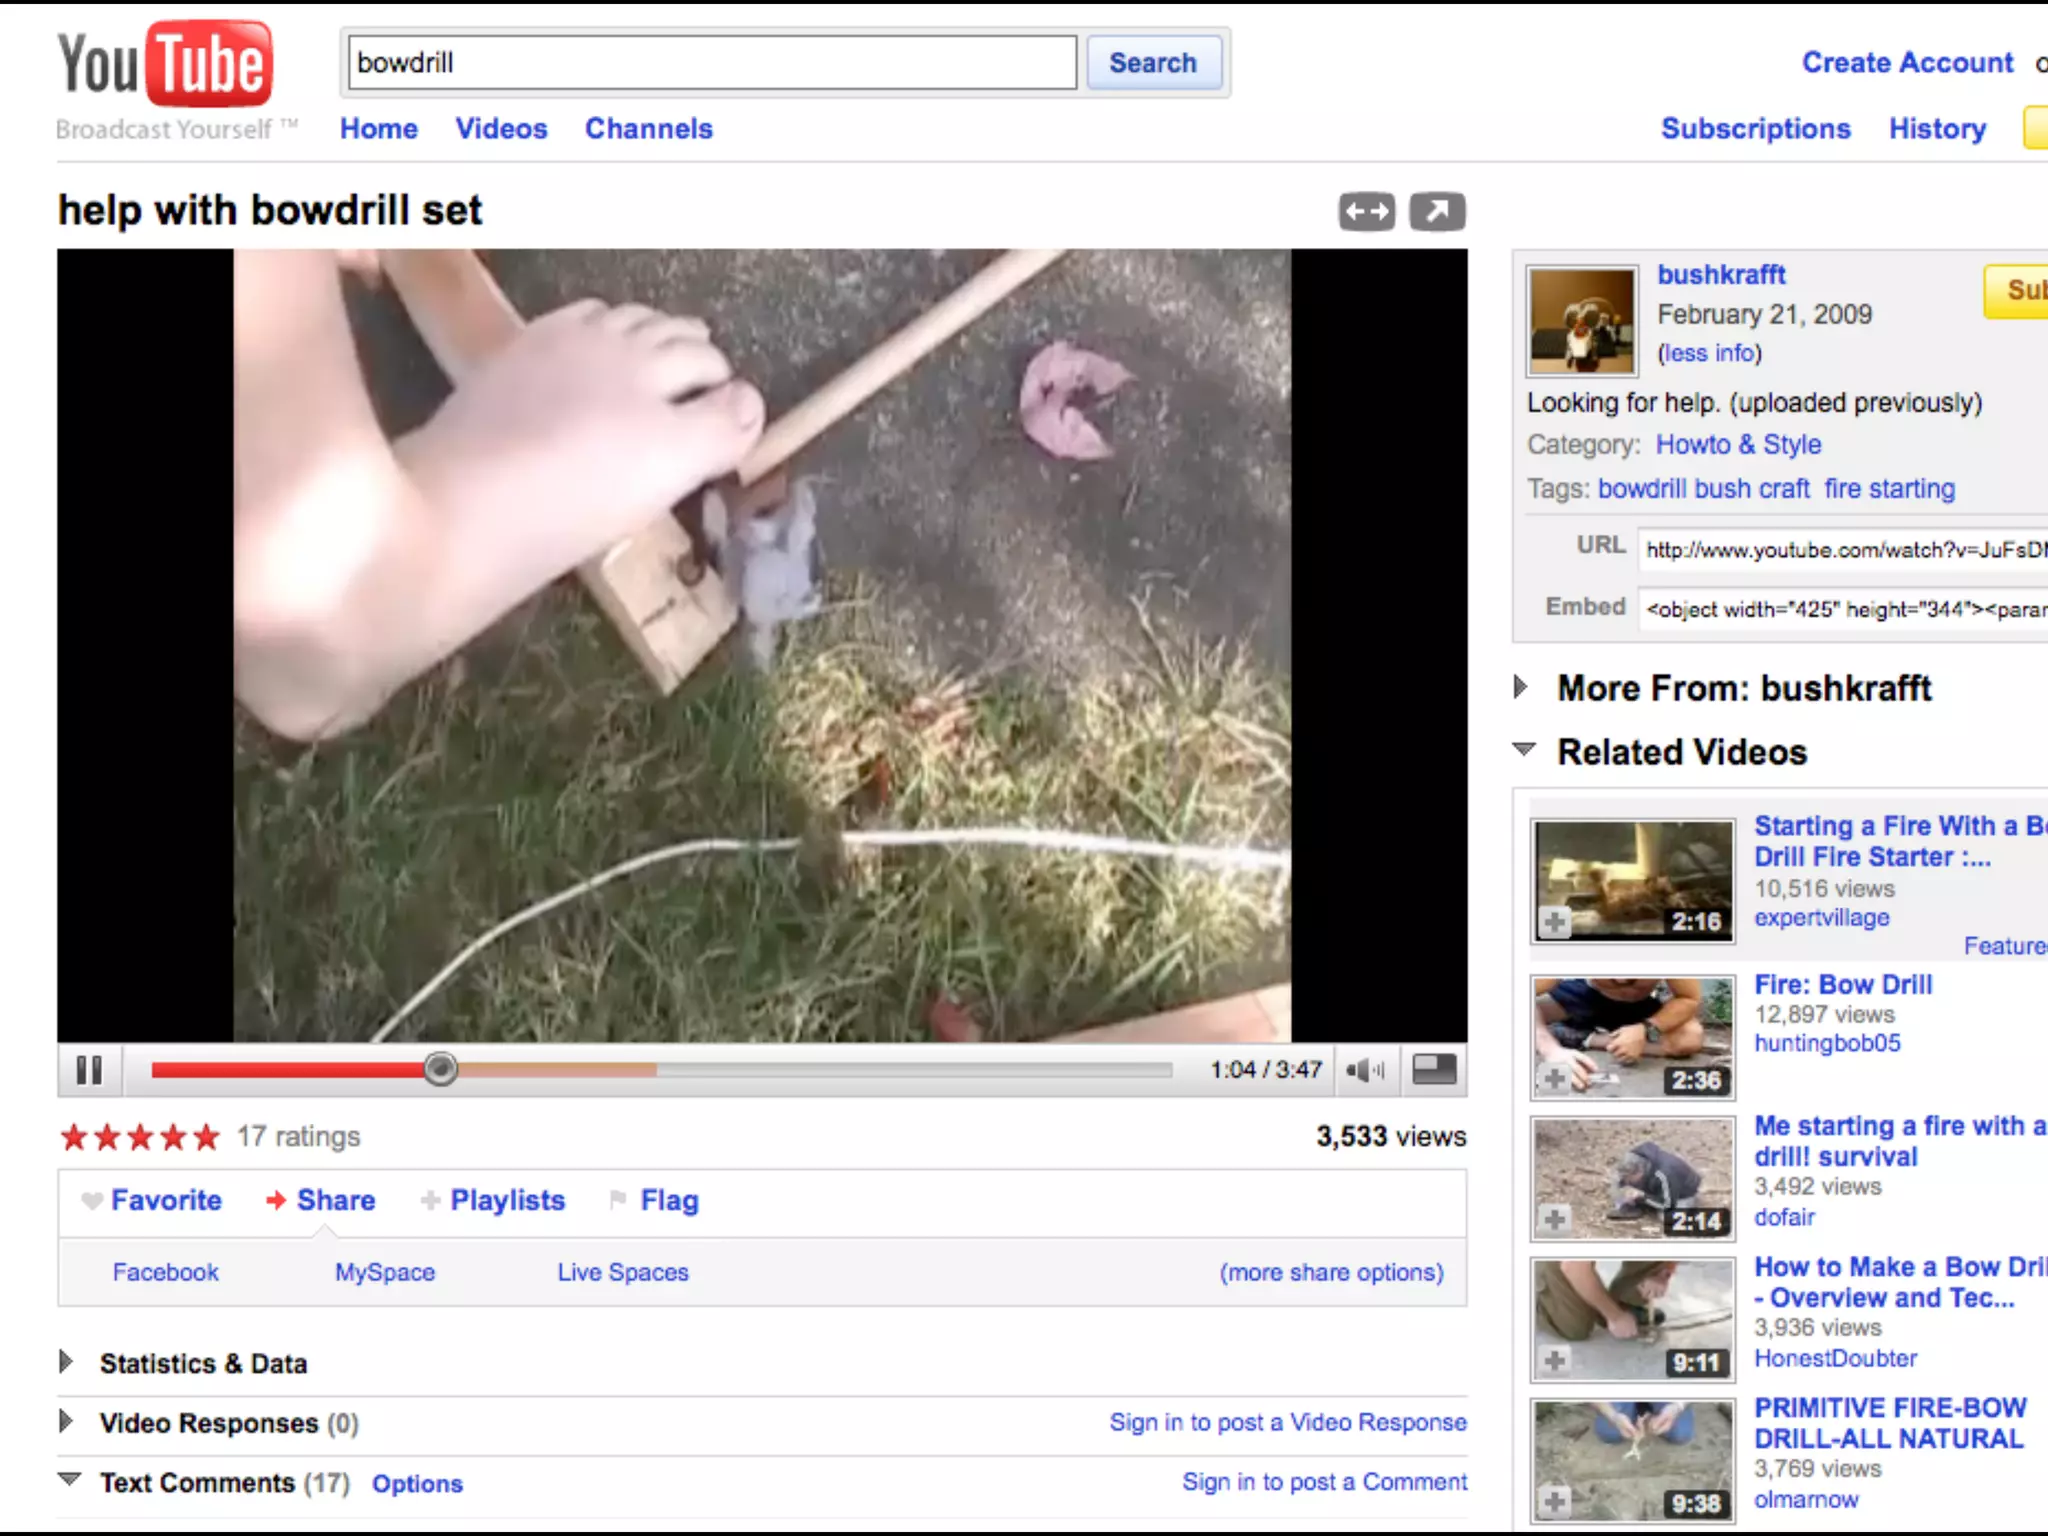The image size is (2048, 1536).
Task: Click the fullscreen player icon
Action: click(1433, 1070)
